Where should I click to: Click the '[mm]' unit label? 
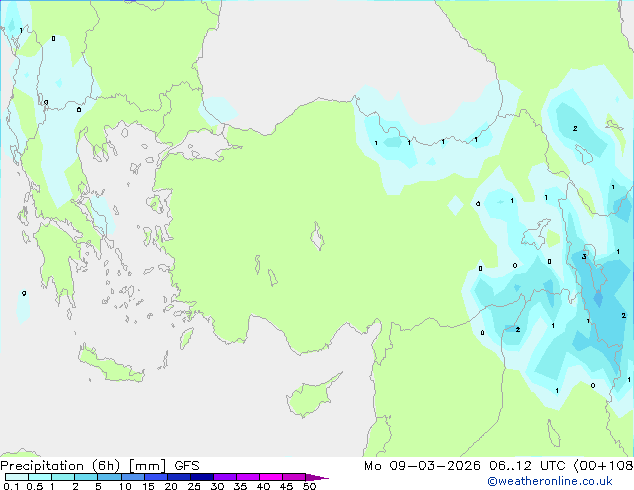[147, 466]
